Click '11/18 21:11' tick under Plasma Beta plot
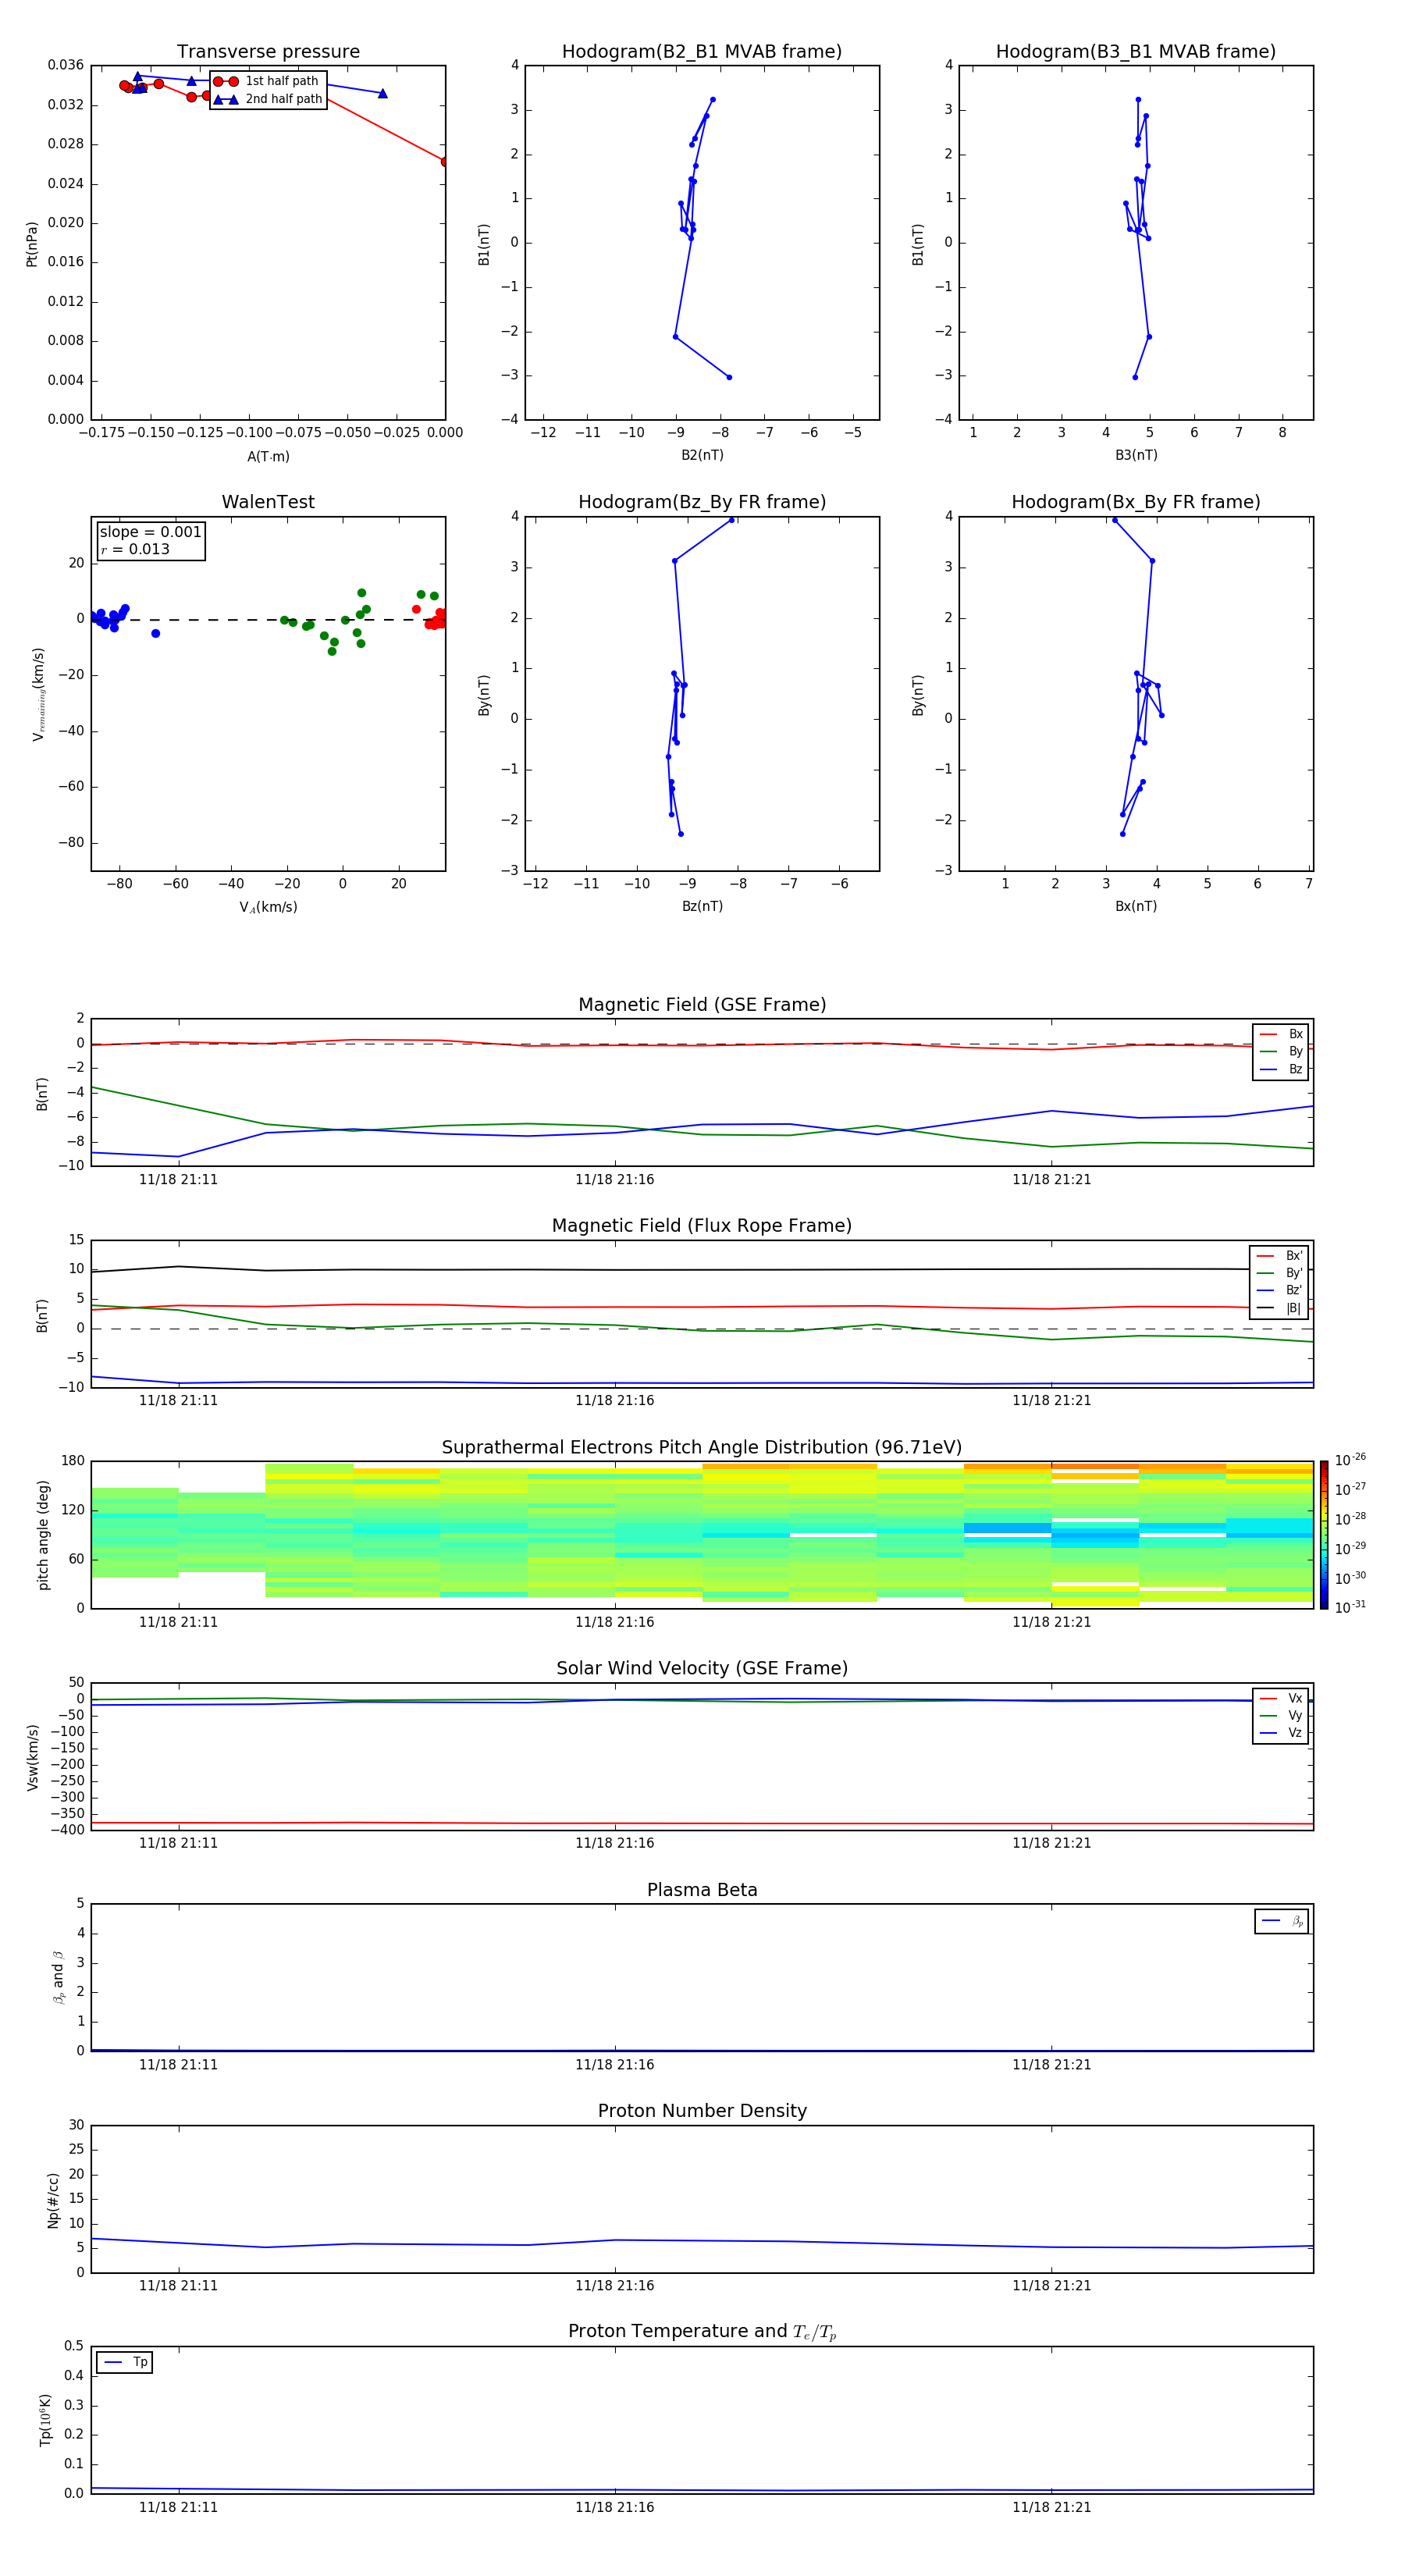 tap(178, 2064)
